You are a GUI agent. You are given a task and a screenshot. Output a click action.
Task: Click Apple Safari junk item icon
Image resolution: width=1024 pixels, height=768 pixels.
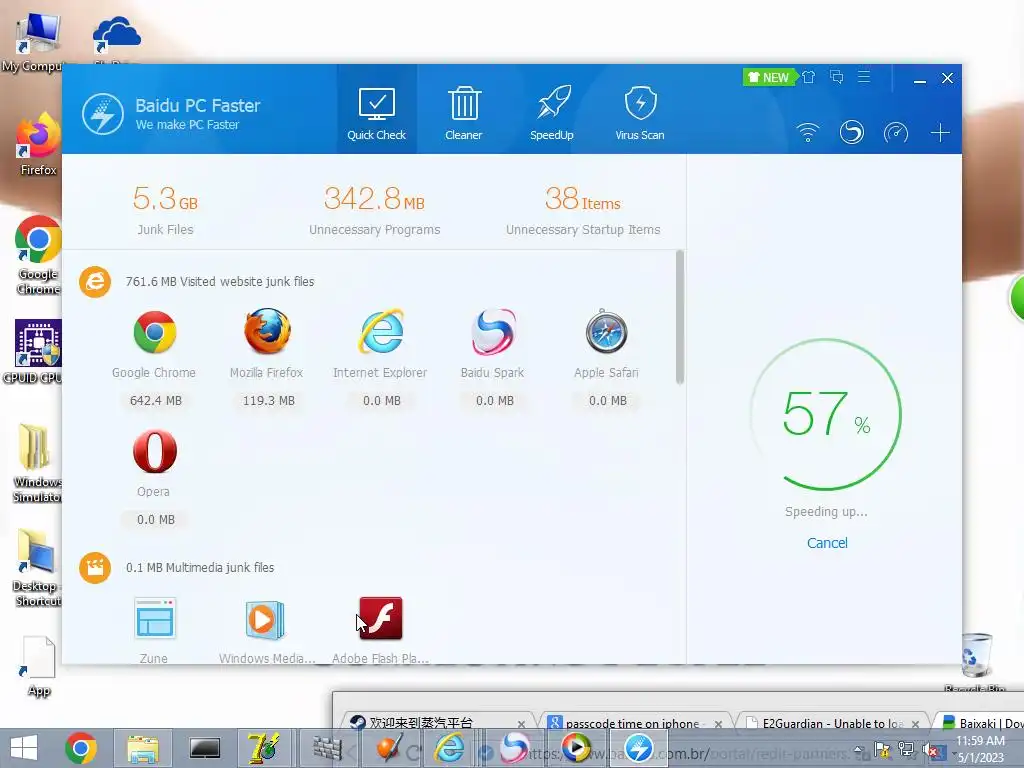(x=606, y=332)
